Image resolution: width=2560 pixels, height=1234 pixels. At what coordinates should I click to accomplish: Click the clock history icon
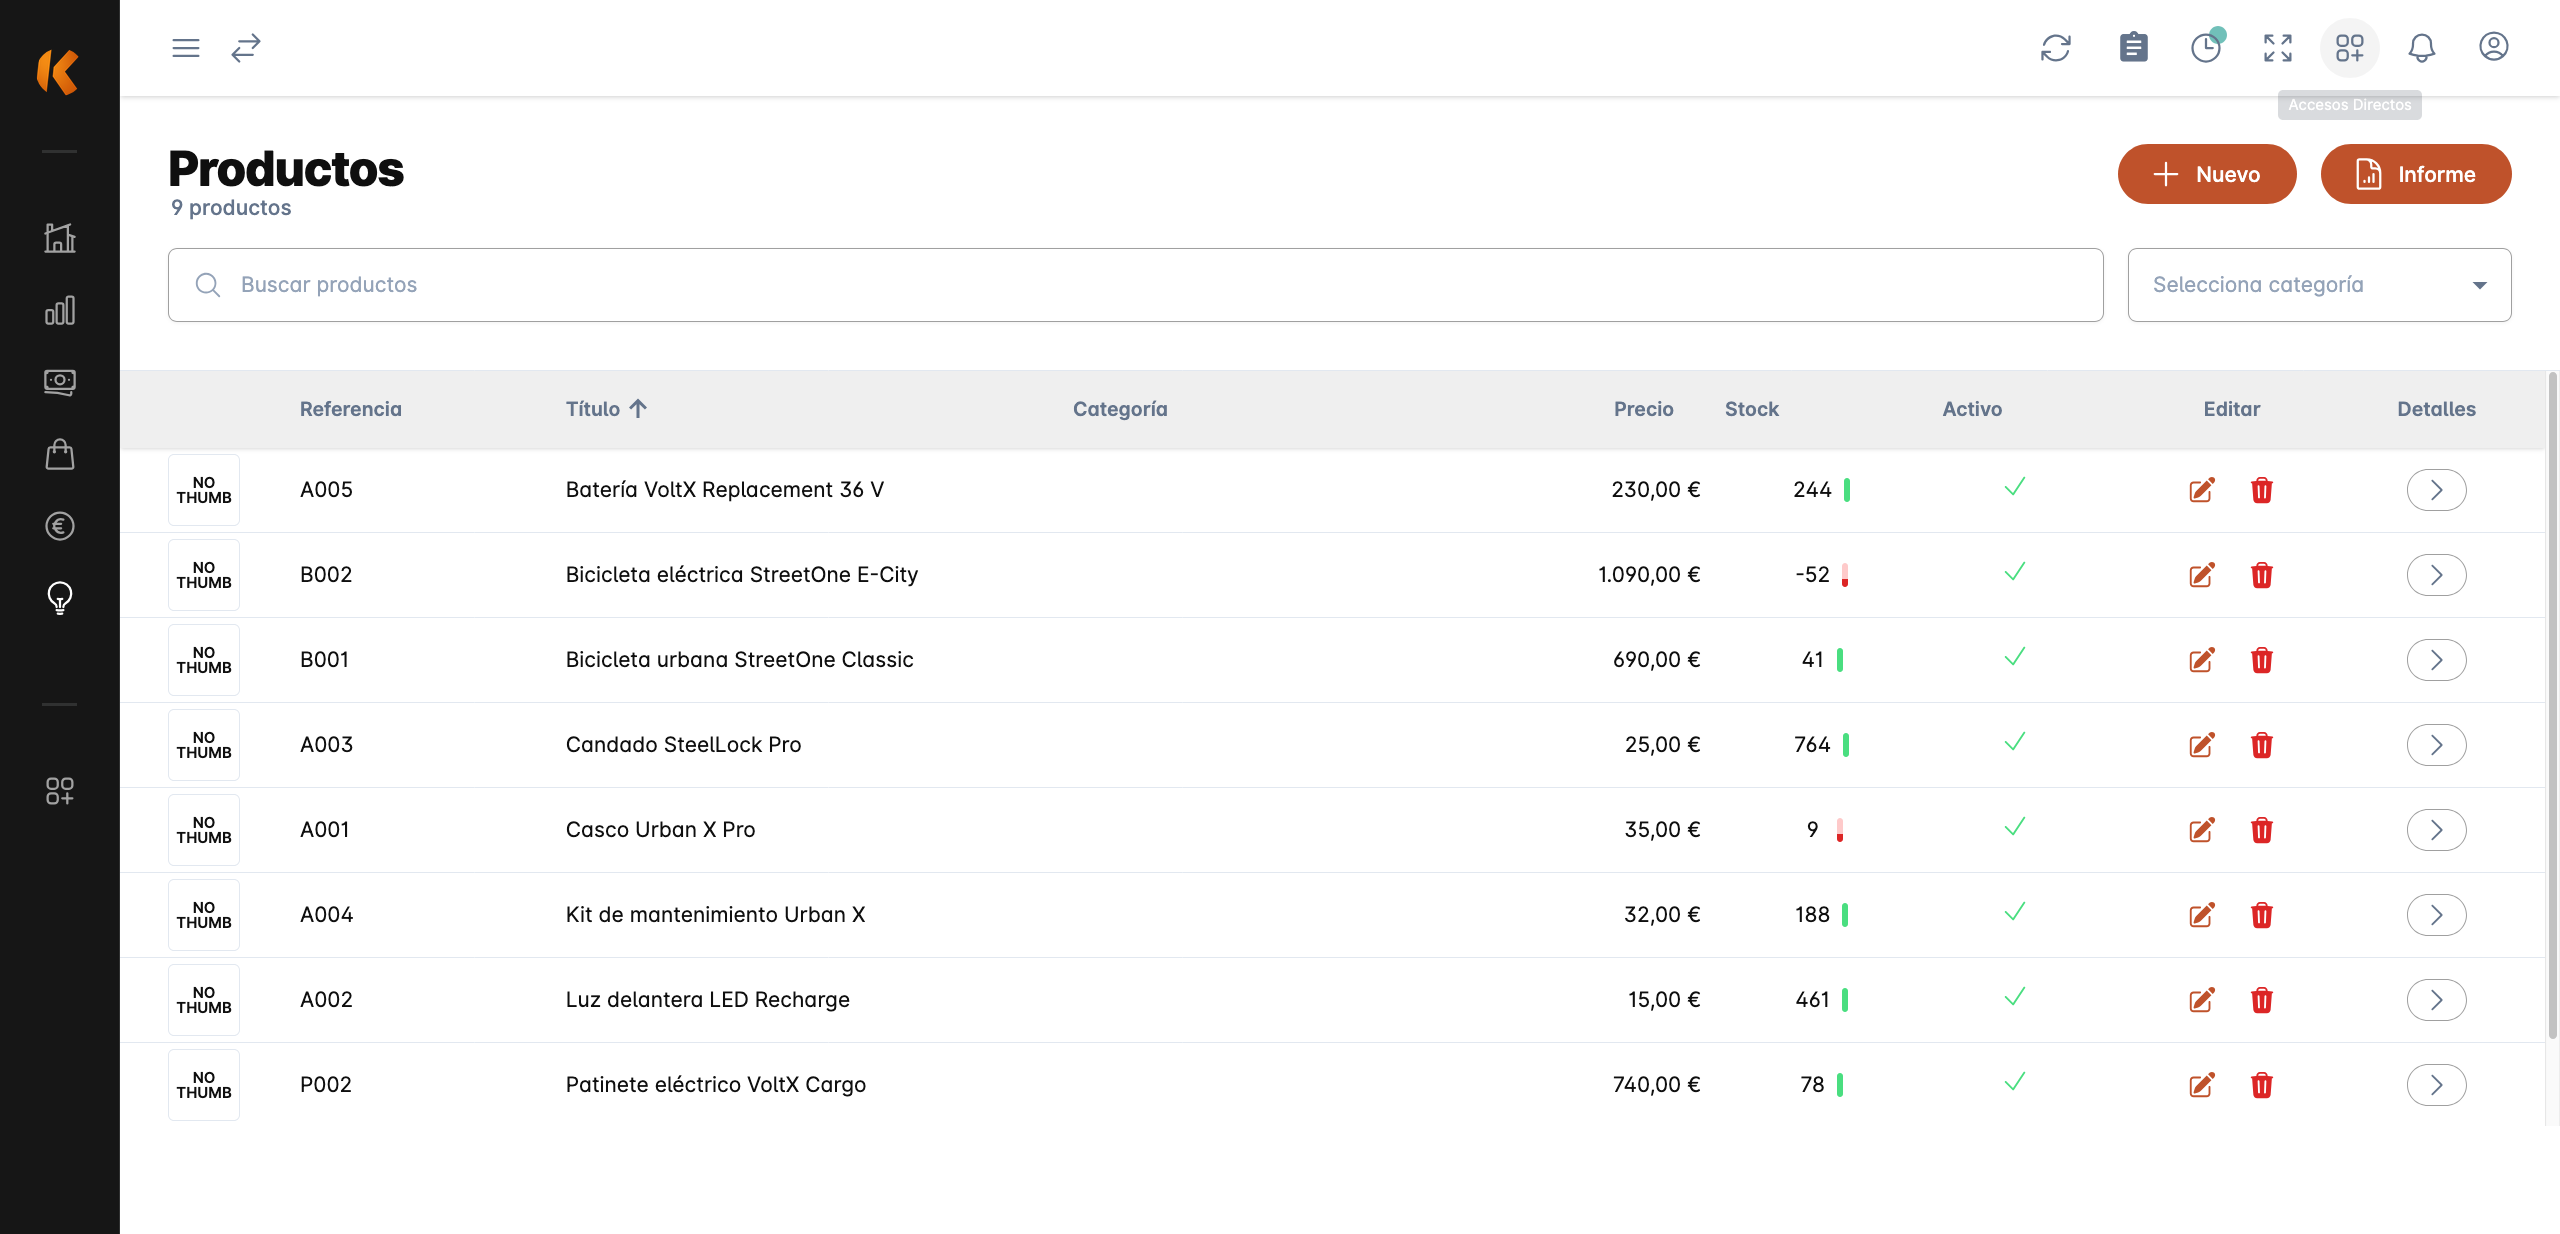click(2205, 48)
